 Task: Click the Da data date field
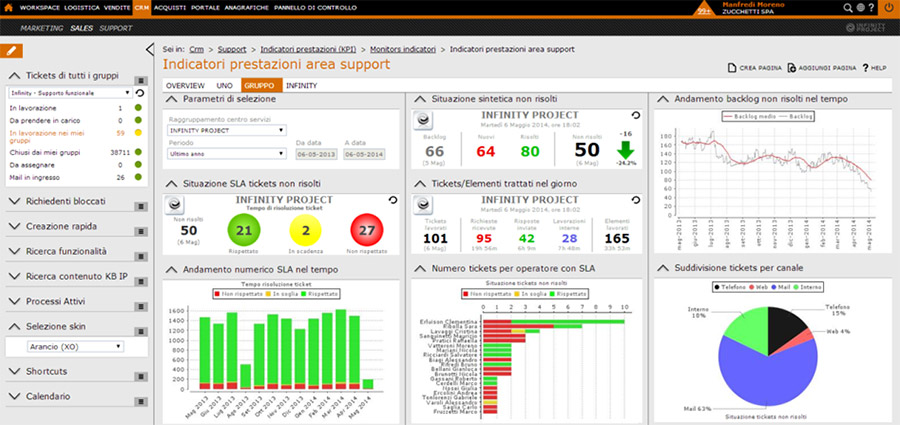(315, 154)
